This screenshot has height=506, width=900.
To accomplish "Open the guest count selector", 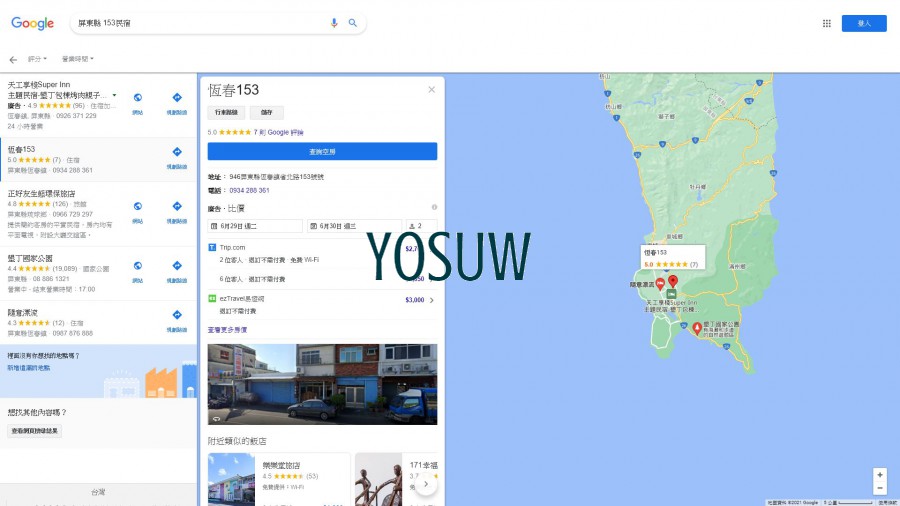I will (420, 226).
